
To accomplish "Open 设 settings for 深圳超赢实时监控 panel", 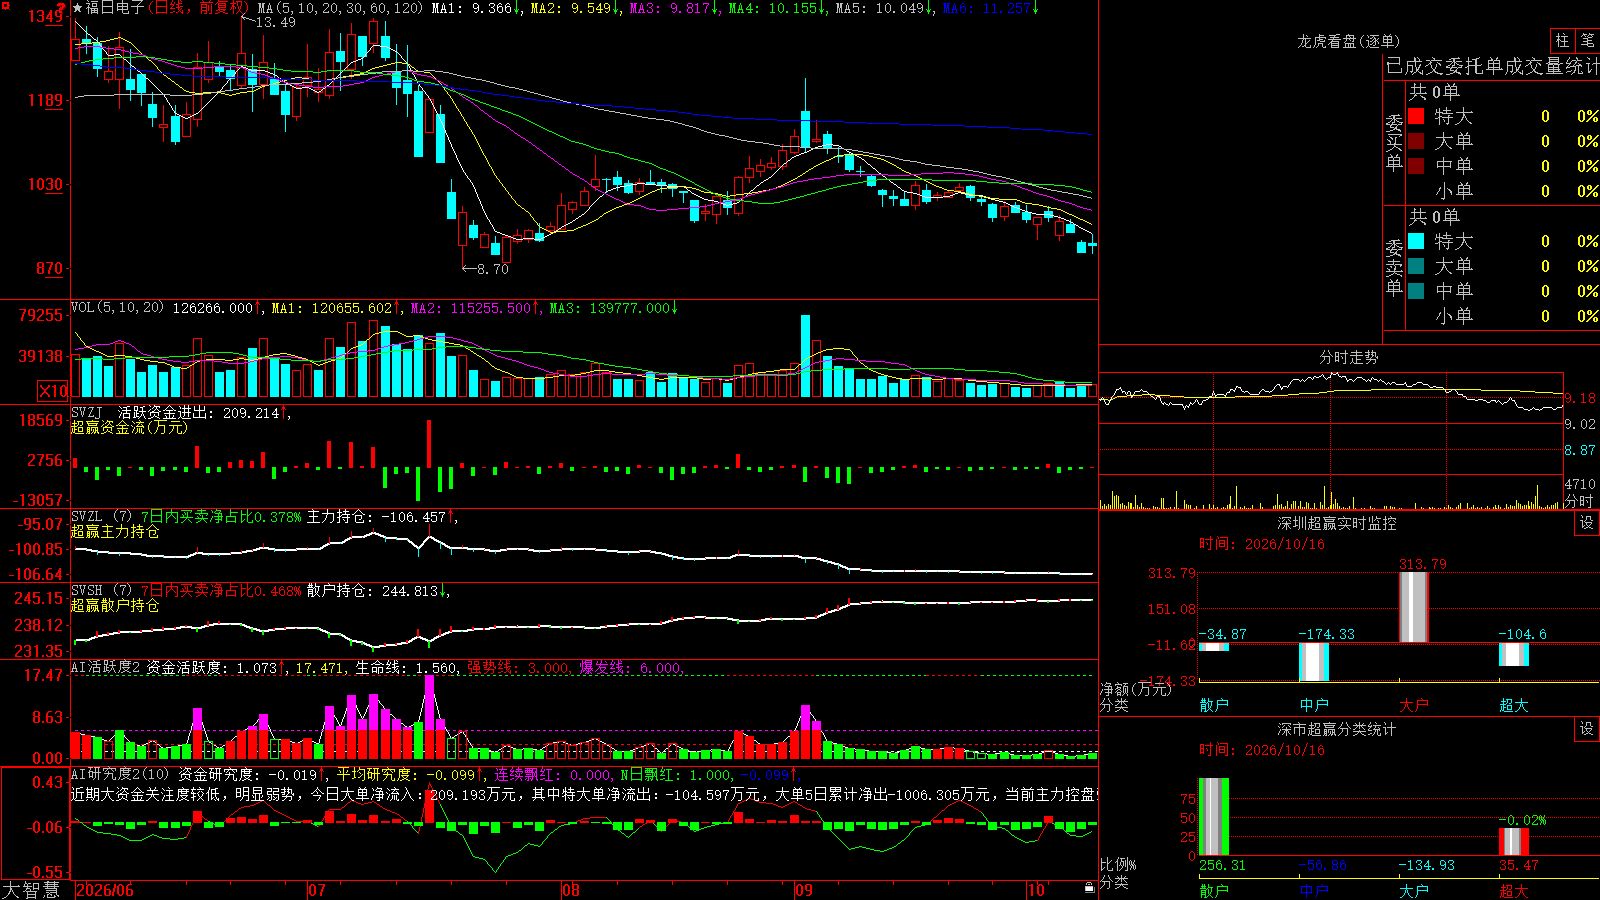I will click(x=1587, y=523).
